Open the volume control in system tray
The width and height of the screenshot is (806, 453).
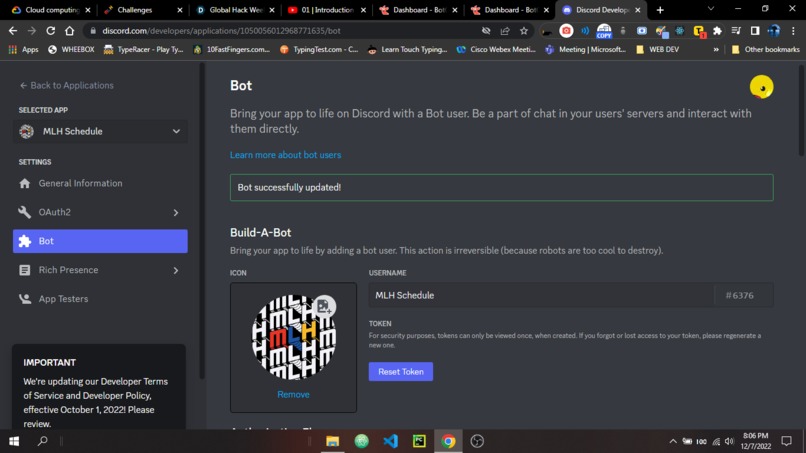click(729, 441)
